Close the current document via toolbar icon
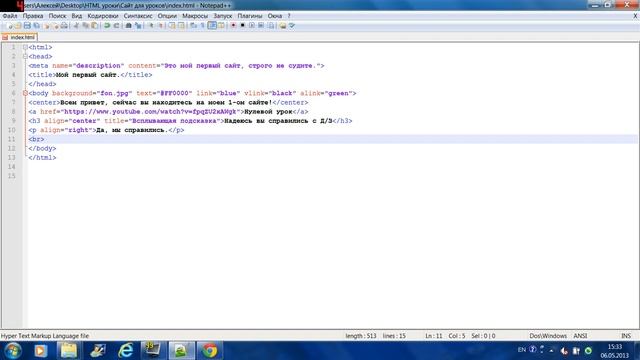The width and height of the screenshot is (640, 360). pyautogui.click(x=46, y=26)
